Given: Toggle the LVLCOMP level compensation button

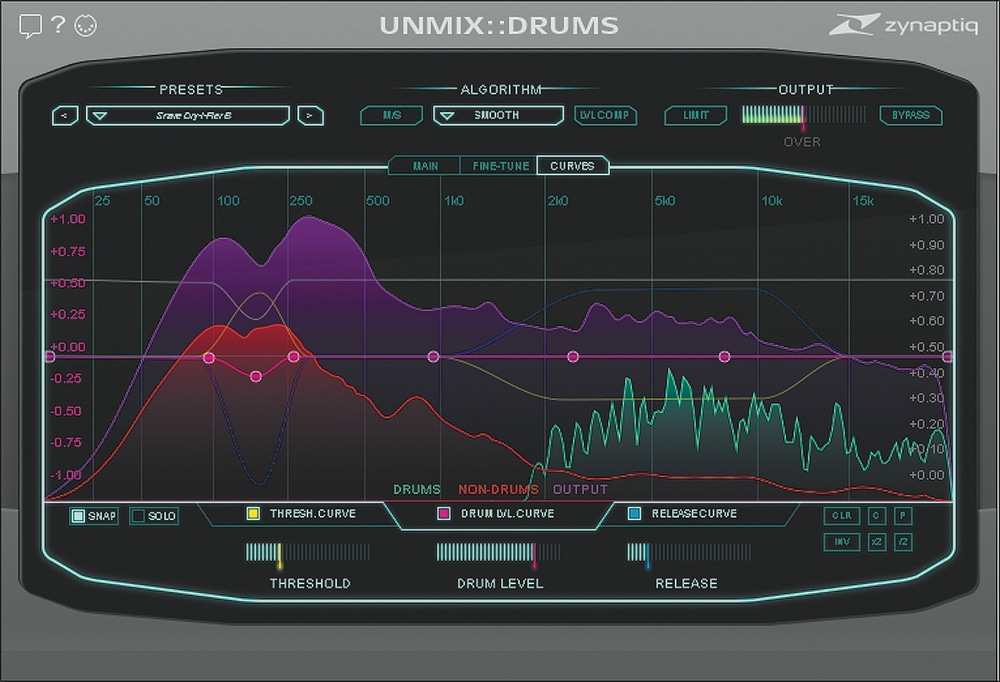Looking at the screenshot, I should 605,115.
